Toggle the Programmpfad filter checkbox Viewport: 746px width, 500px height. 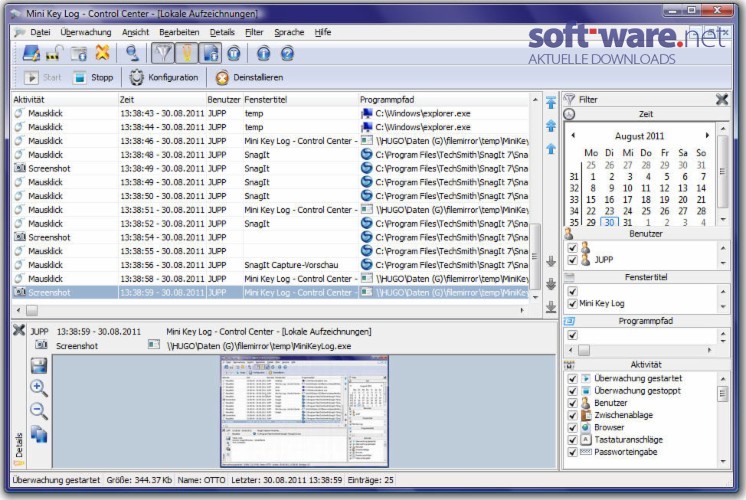click(x=572, y=335)
